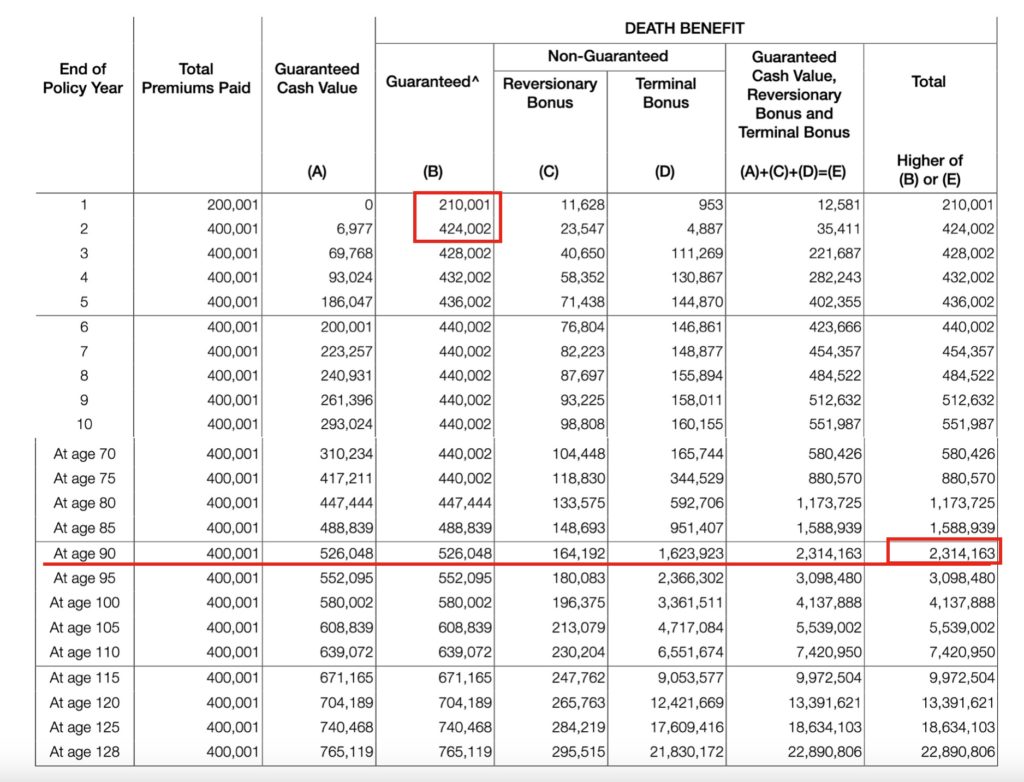
Task: Select the Total Premiums Paid column header
Action: (x=195, y=78)
